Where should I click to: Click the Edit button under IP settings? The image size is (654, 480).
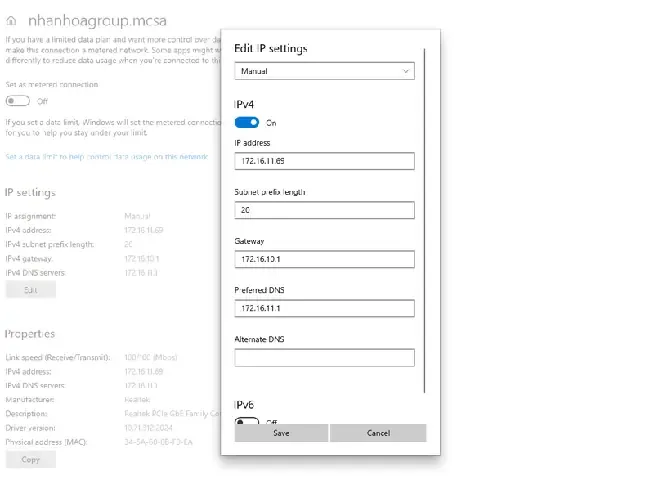tap(30, 289)
